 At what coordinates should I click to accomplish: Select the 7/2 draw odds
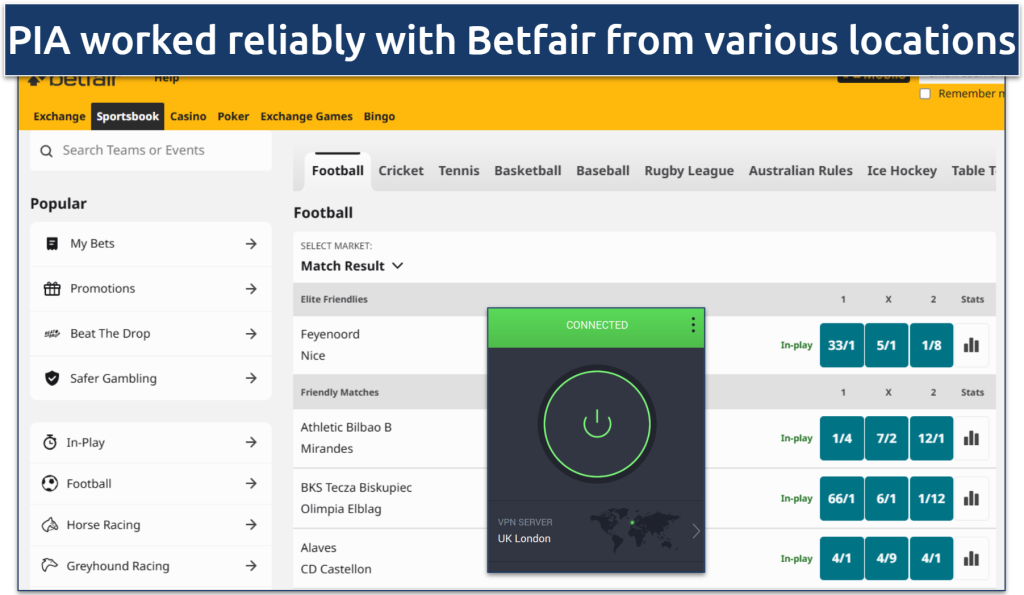(886, 438)
